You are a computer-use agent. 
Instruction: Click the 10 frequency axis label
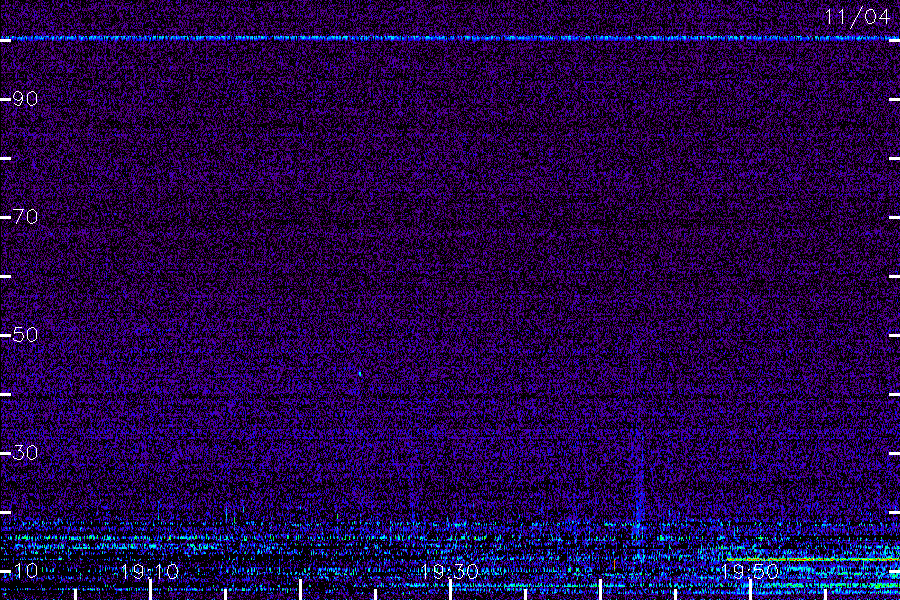(x=25, y=571)
